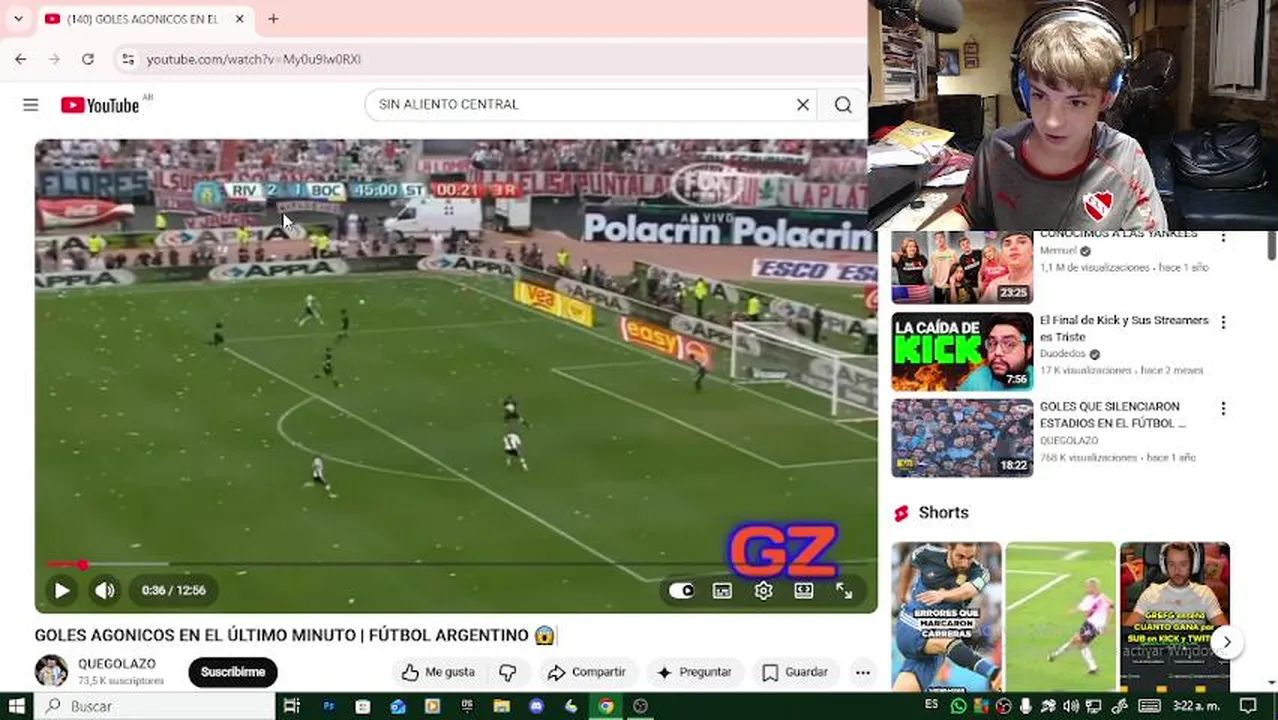Screen dimensions: 1278x720
Task: Click the Suscribirme button
Action: click(x=232, y=672)
